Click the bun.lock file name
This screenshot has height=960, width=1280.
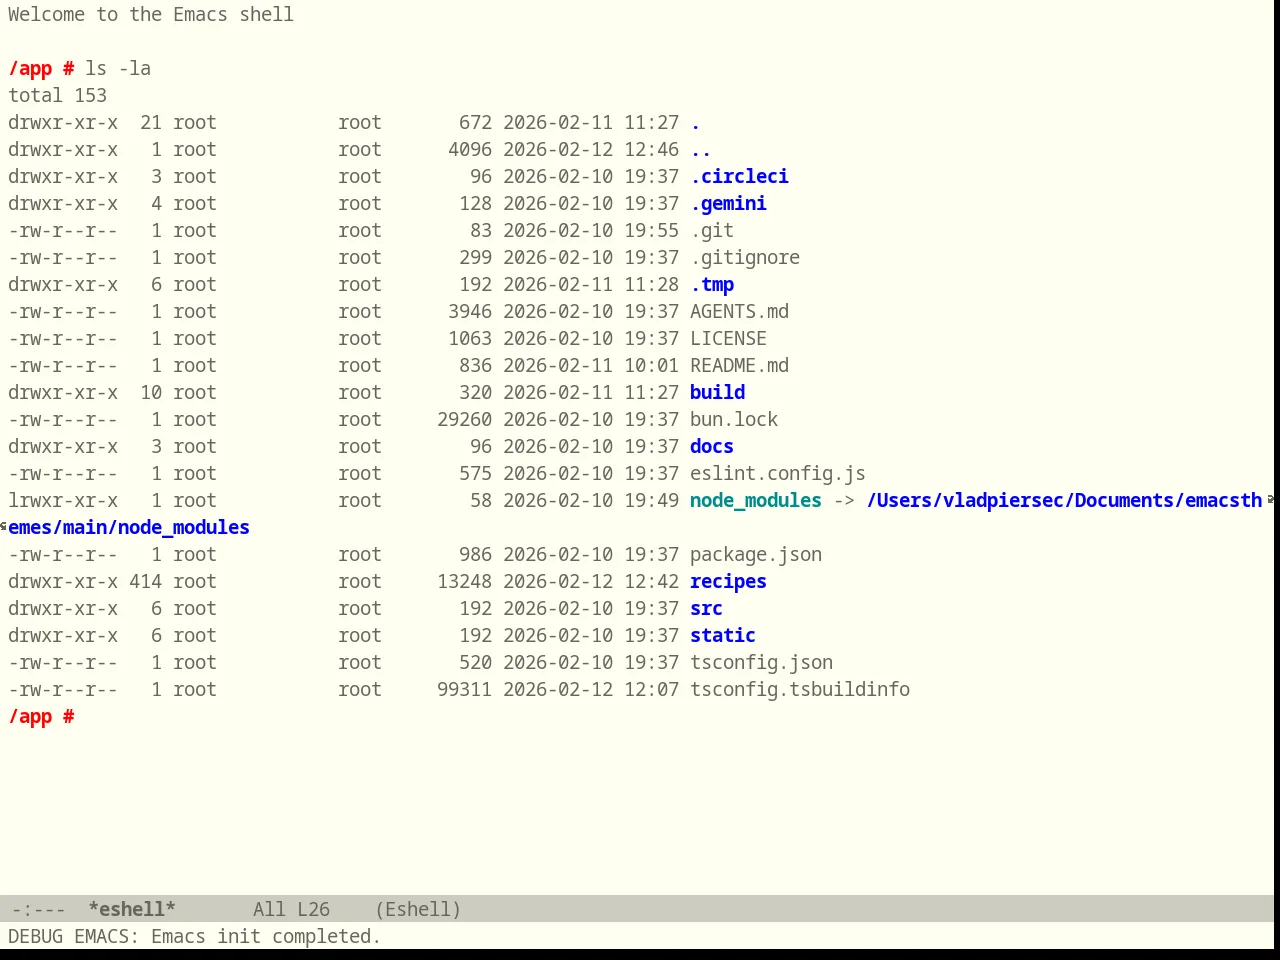(734, 420)
